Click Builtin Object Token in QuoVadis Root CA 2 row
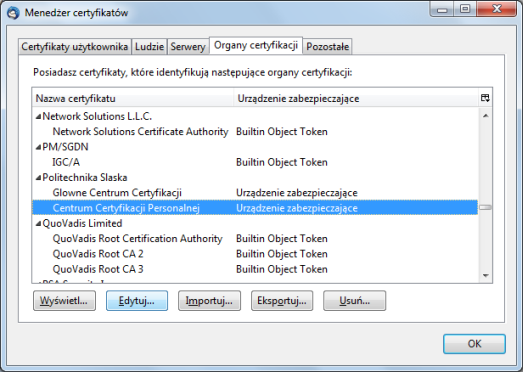 [x=282, y=254]
